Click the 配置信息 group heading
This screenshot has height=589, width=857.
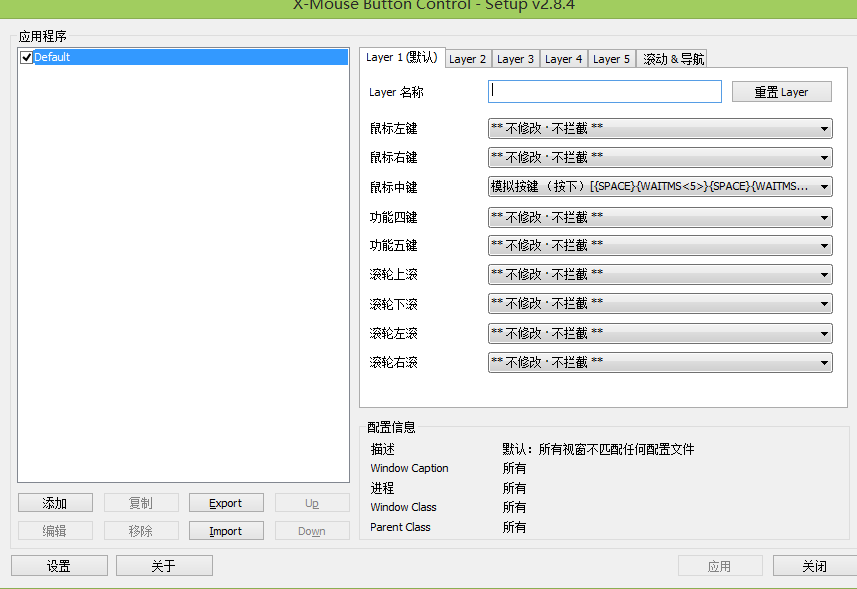391,427
